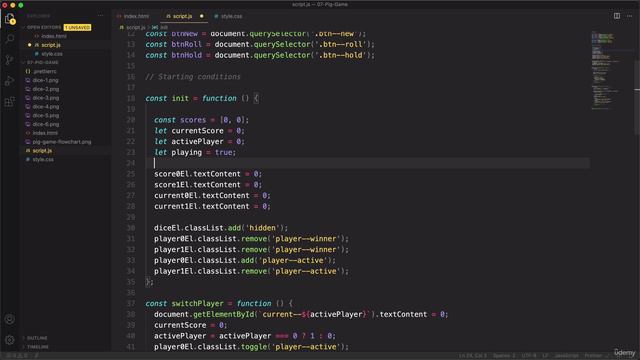
Task: Open dice-2.png in project tree
Action: pyautogui.click(x=46, y=89)
